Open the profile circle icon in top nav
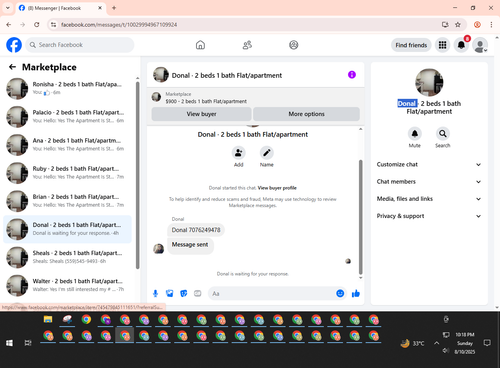 (294, 45)
